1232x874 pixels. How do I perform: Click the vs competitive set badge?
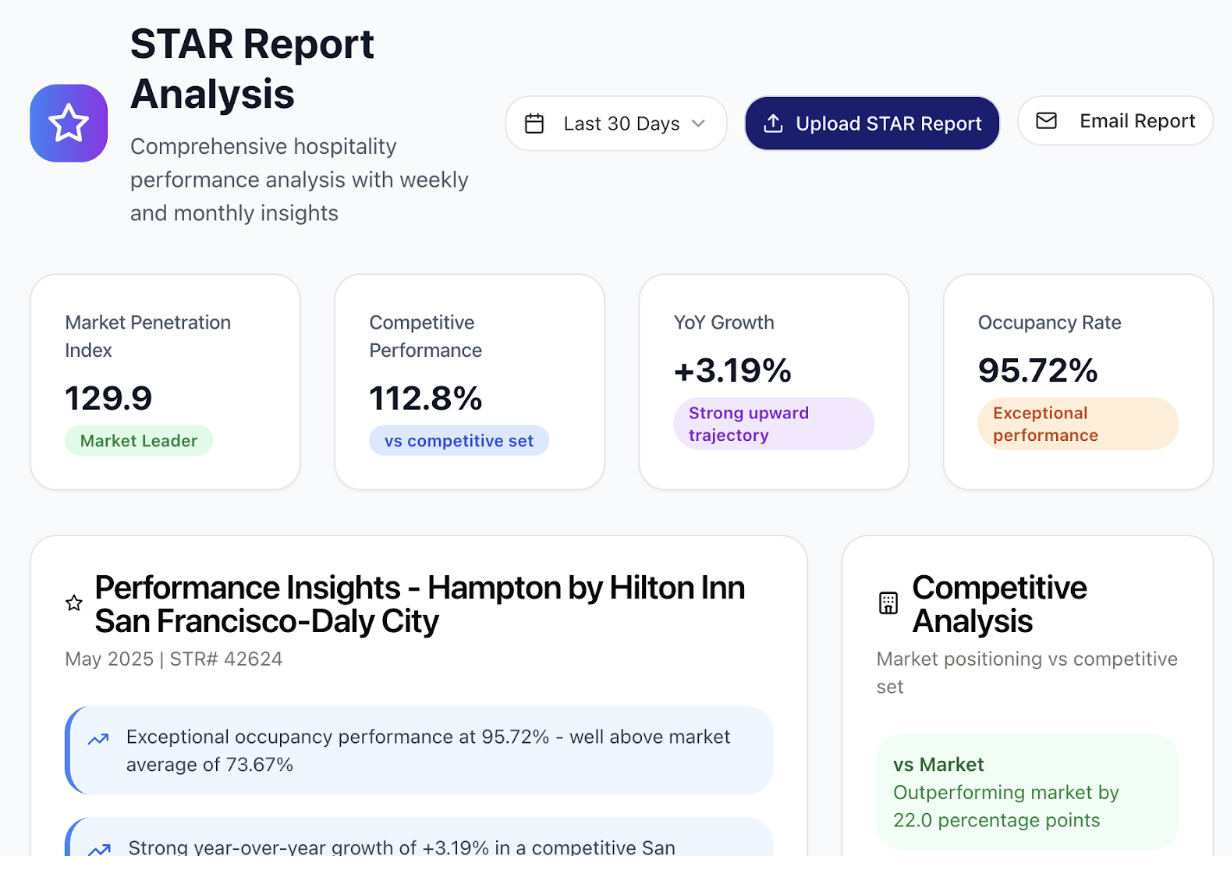click(459, 440)
